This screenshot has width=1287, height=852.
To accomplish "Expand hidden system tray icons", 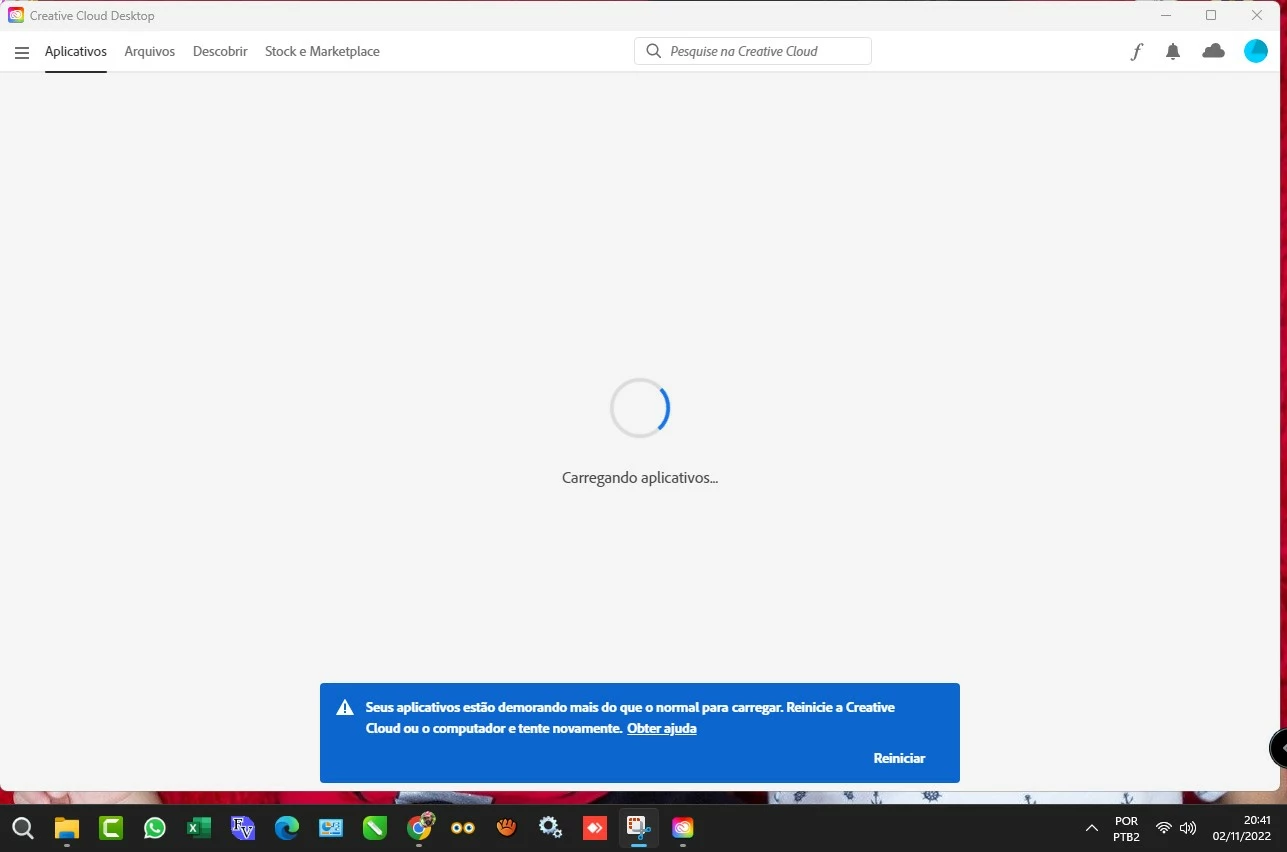I will coord(1091,828).
